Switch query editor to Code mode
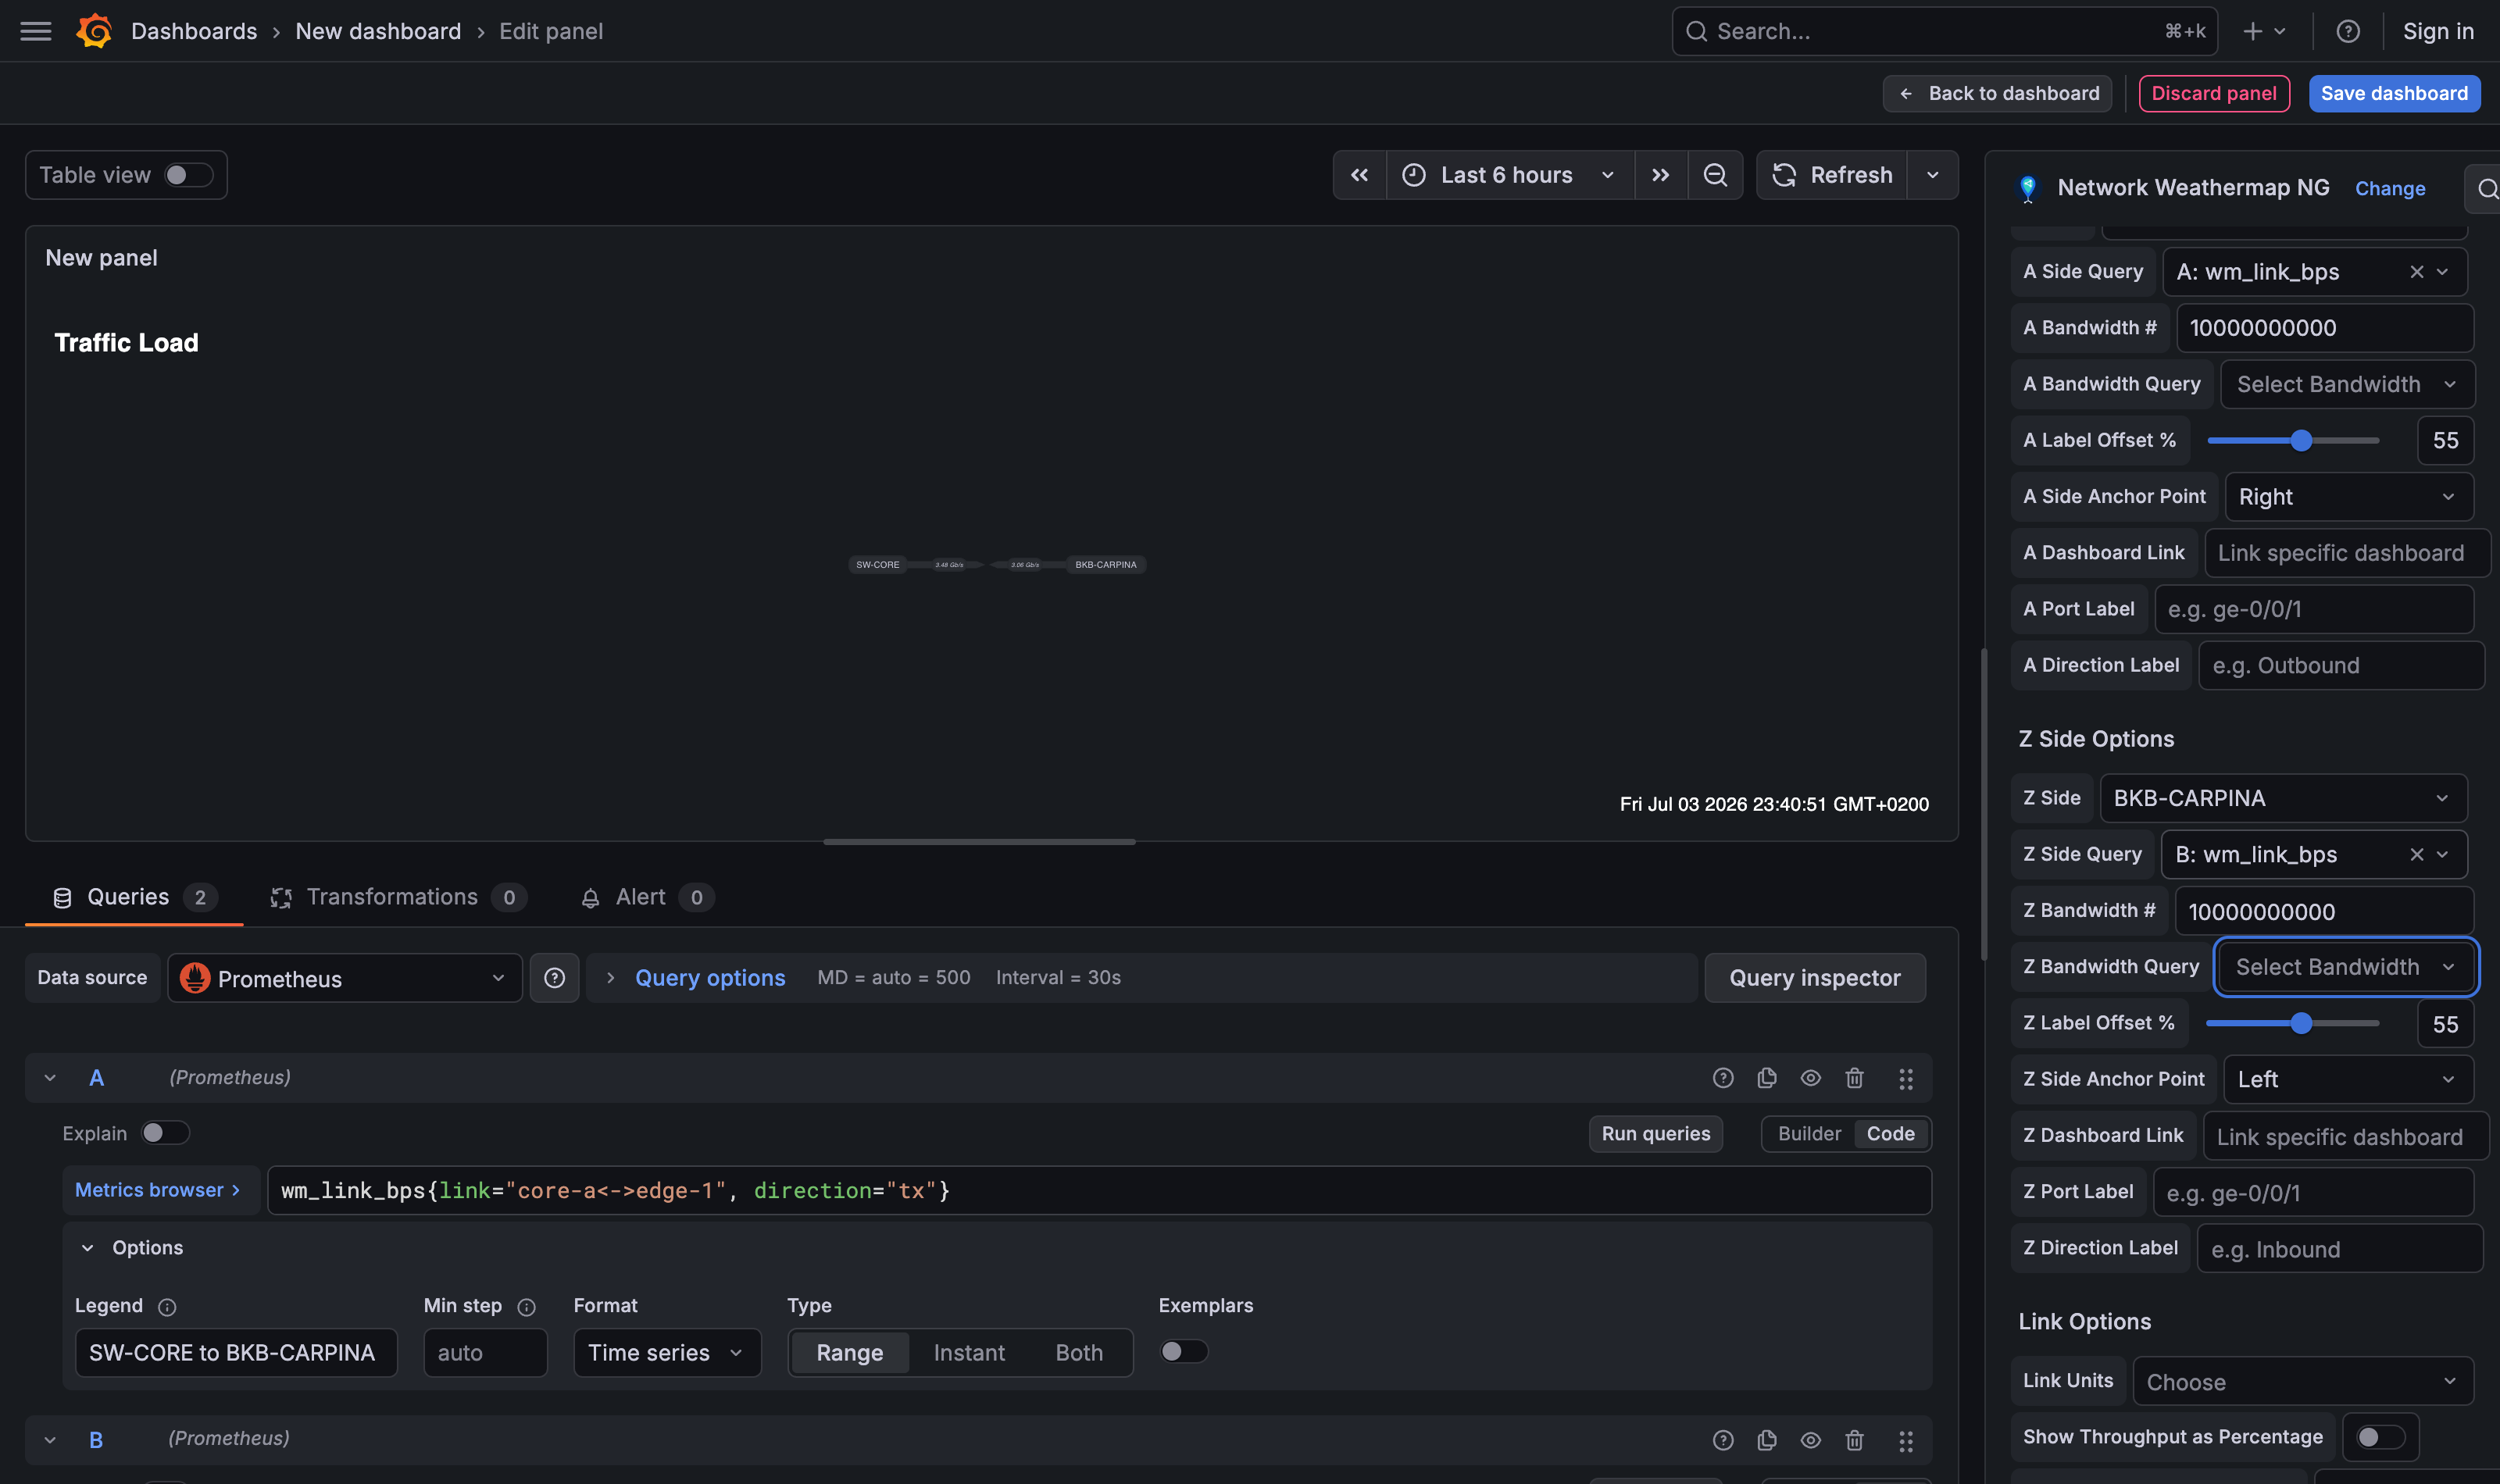 point(1890,1133)
